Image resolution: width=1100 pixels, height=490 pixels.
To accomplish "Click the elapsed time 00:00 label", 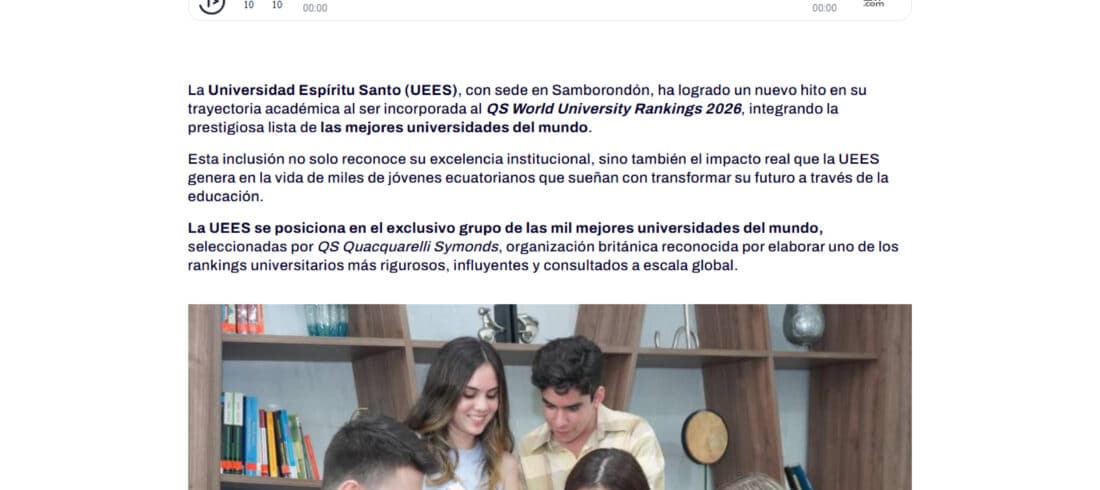I will [315, 8].
